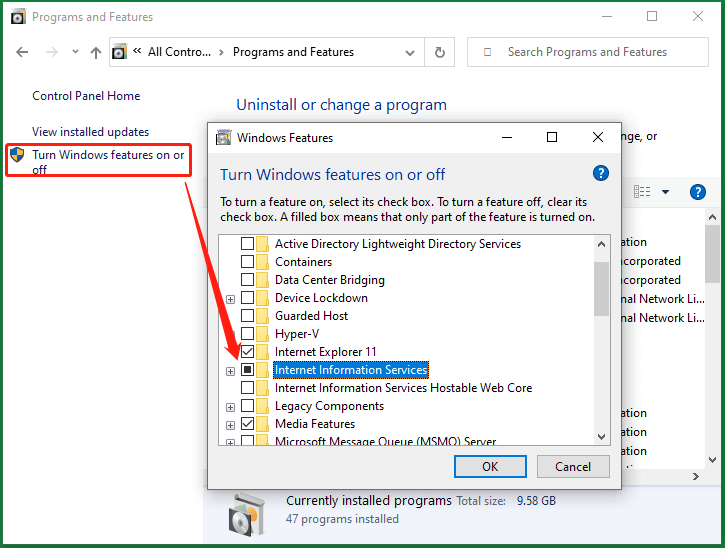Screen dimensions: 725x548
Task: Open the recent locations chevron
Action: point(75,52)
